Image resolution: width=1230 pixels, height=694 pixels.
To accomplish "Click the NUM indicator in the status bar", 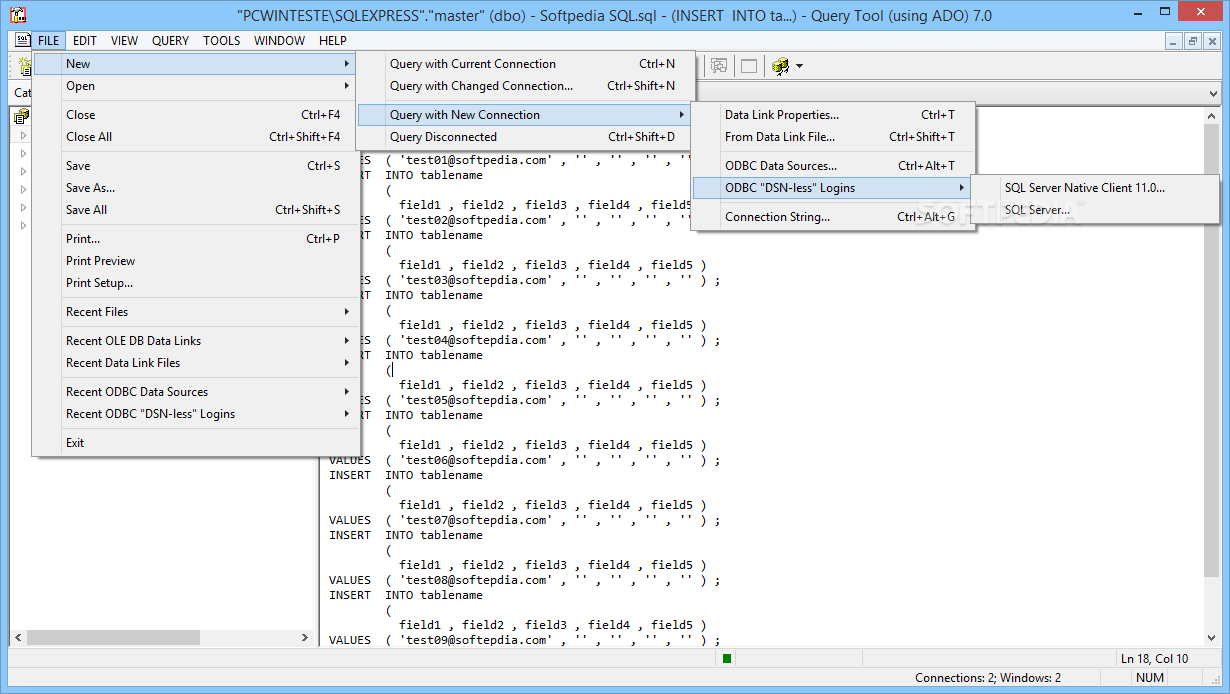I will tap(1150, 678).
